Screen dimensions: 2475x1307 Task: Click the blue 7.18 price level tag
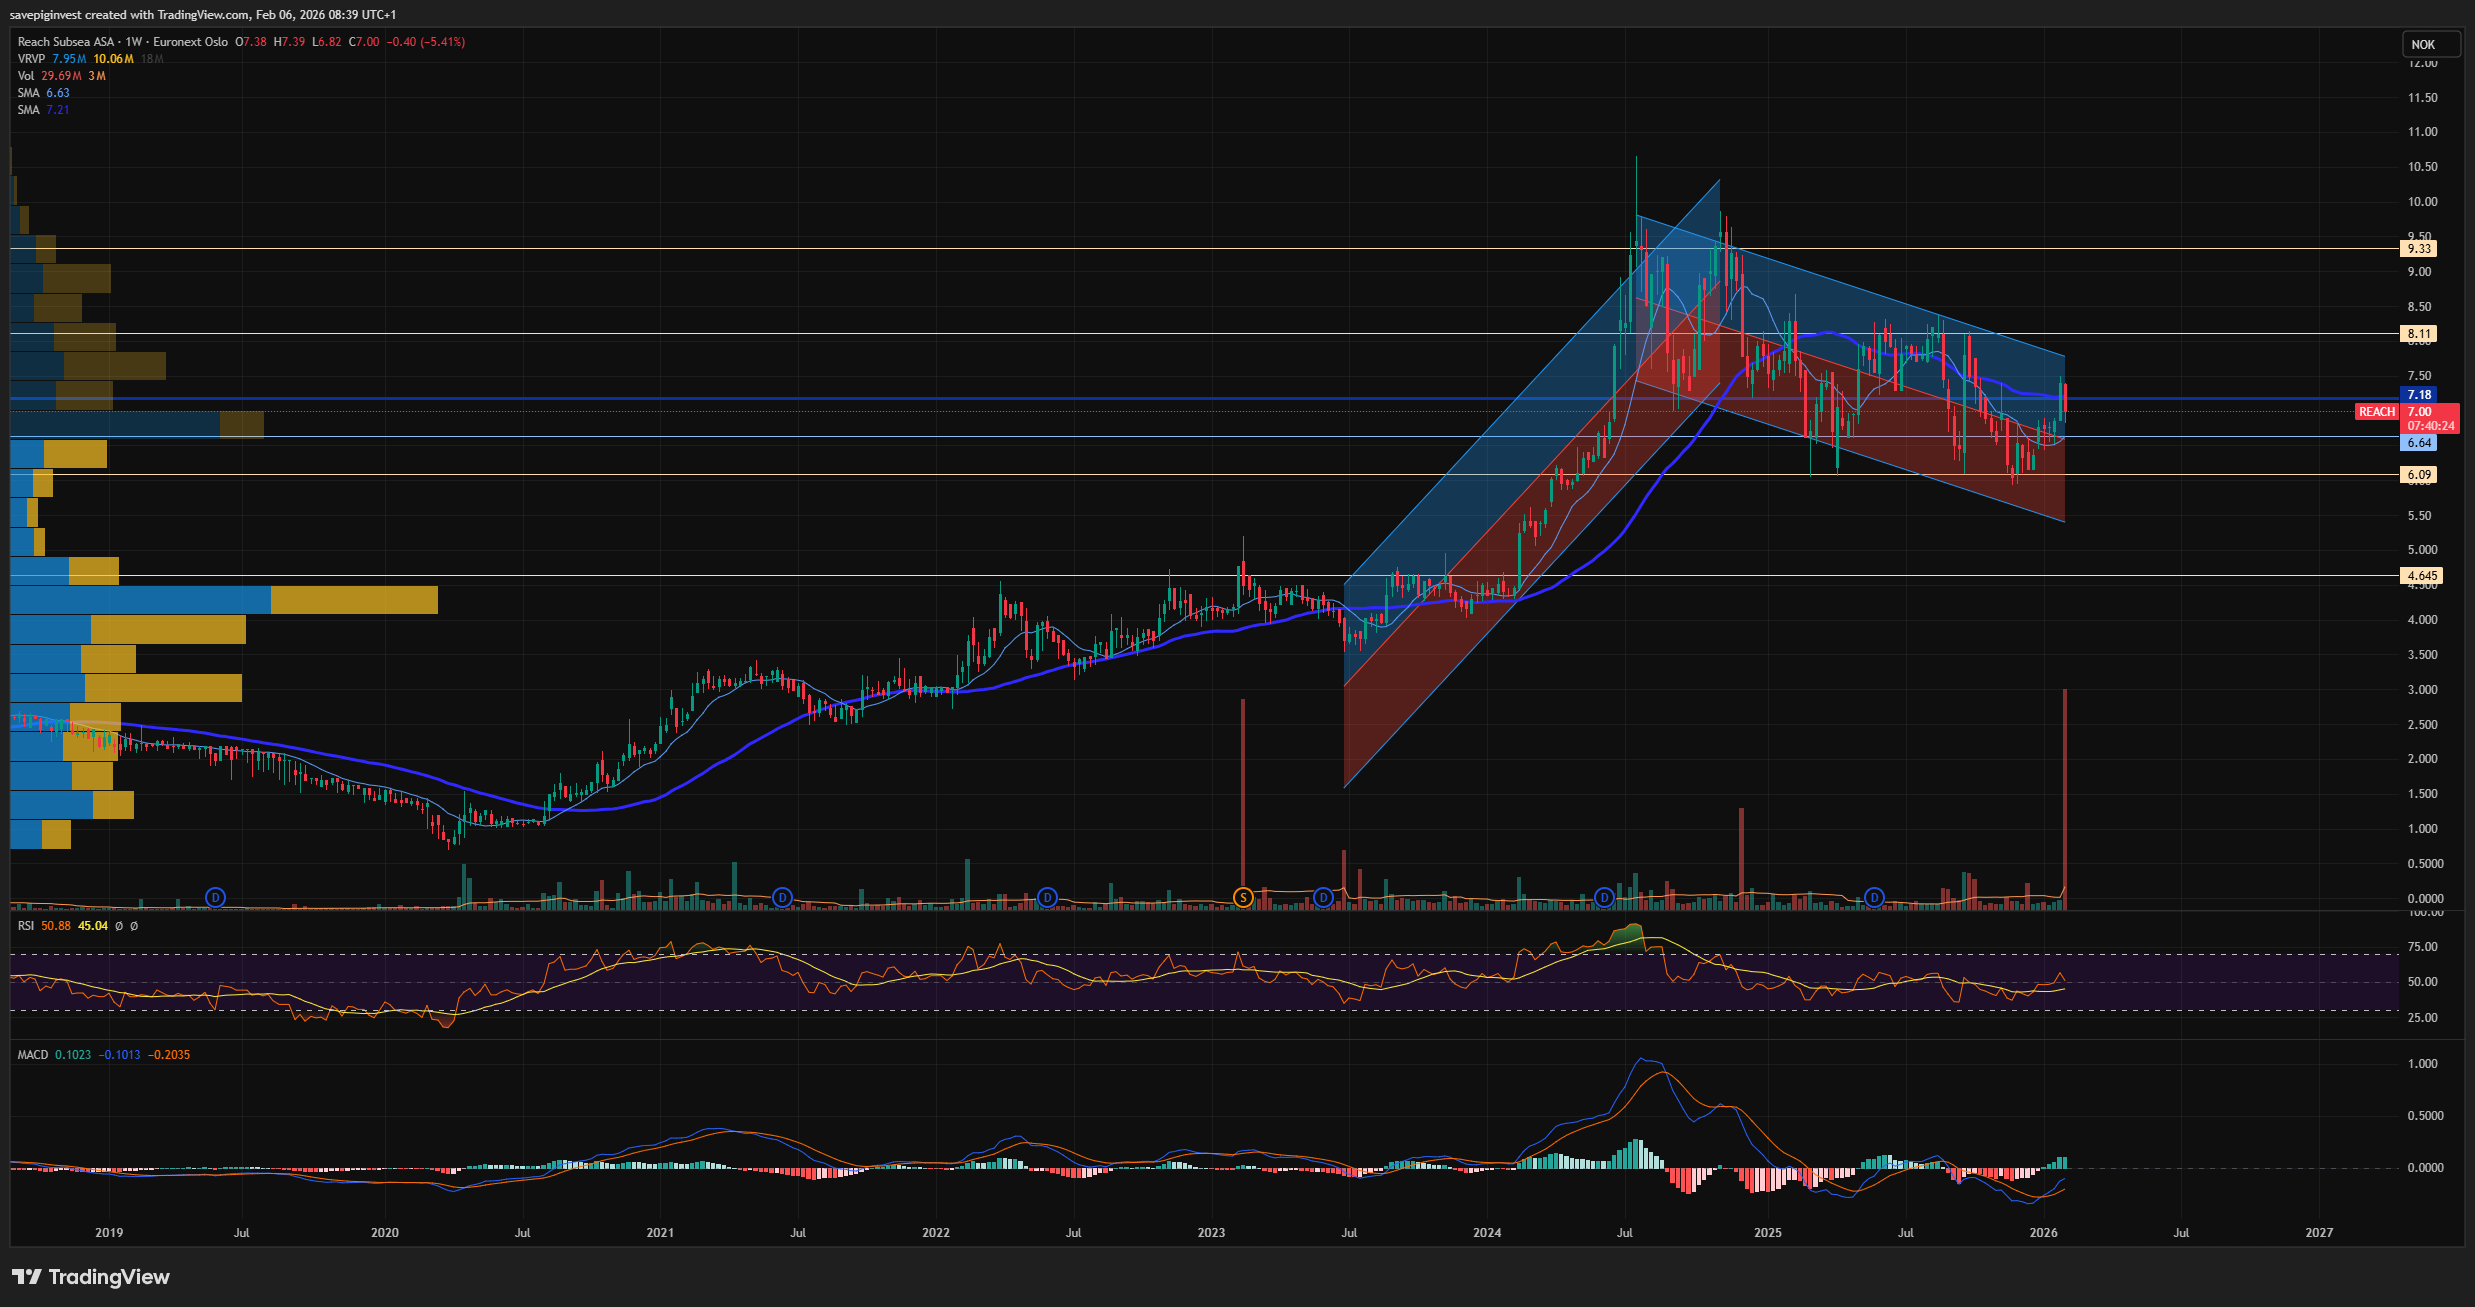click(2418, 395)
